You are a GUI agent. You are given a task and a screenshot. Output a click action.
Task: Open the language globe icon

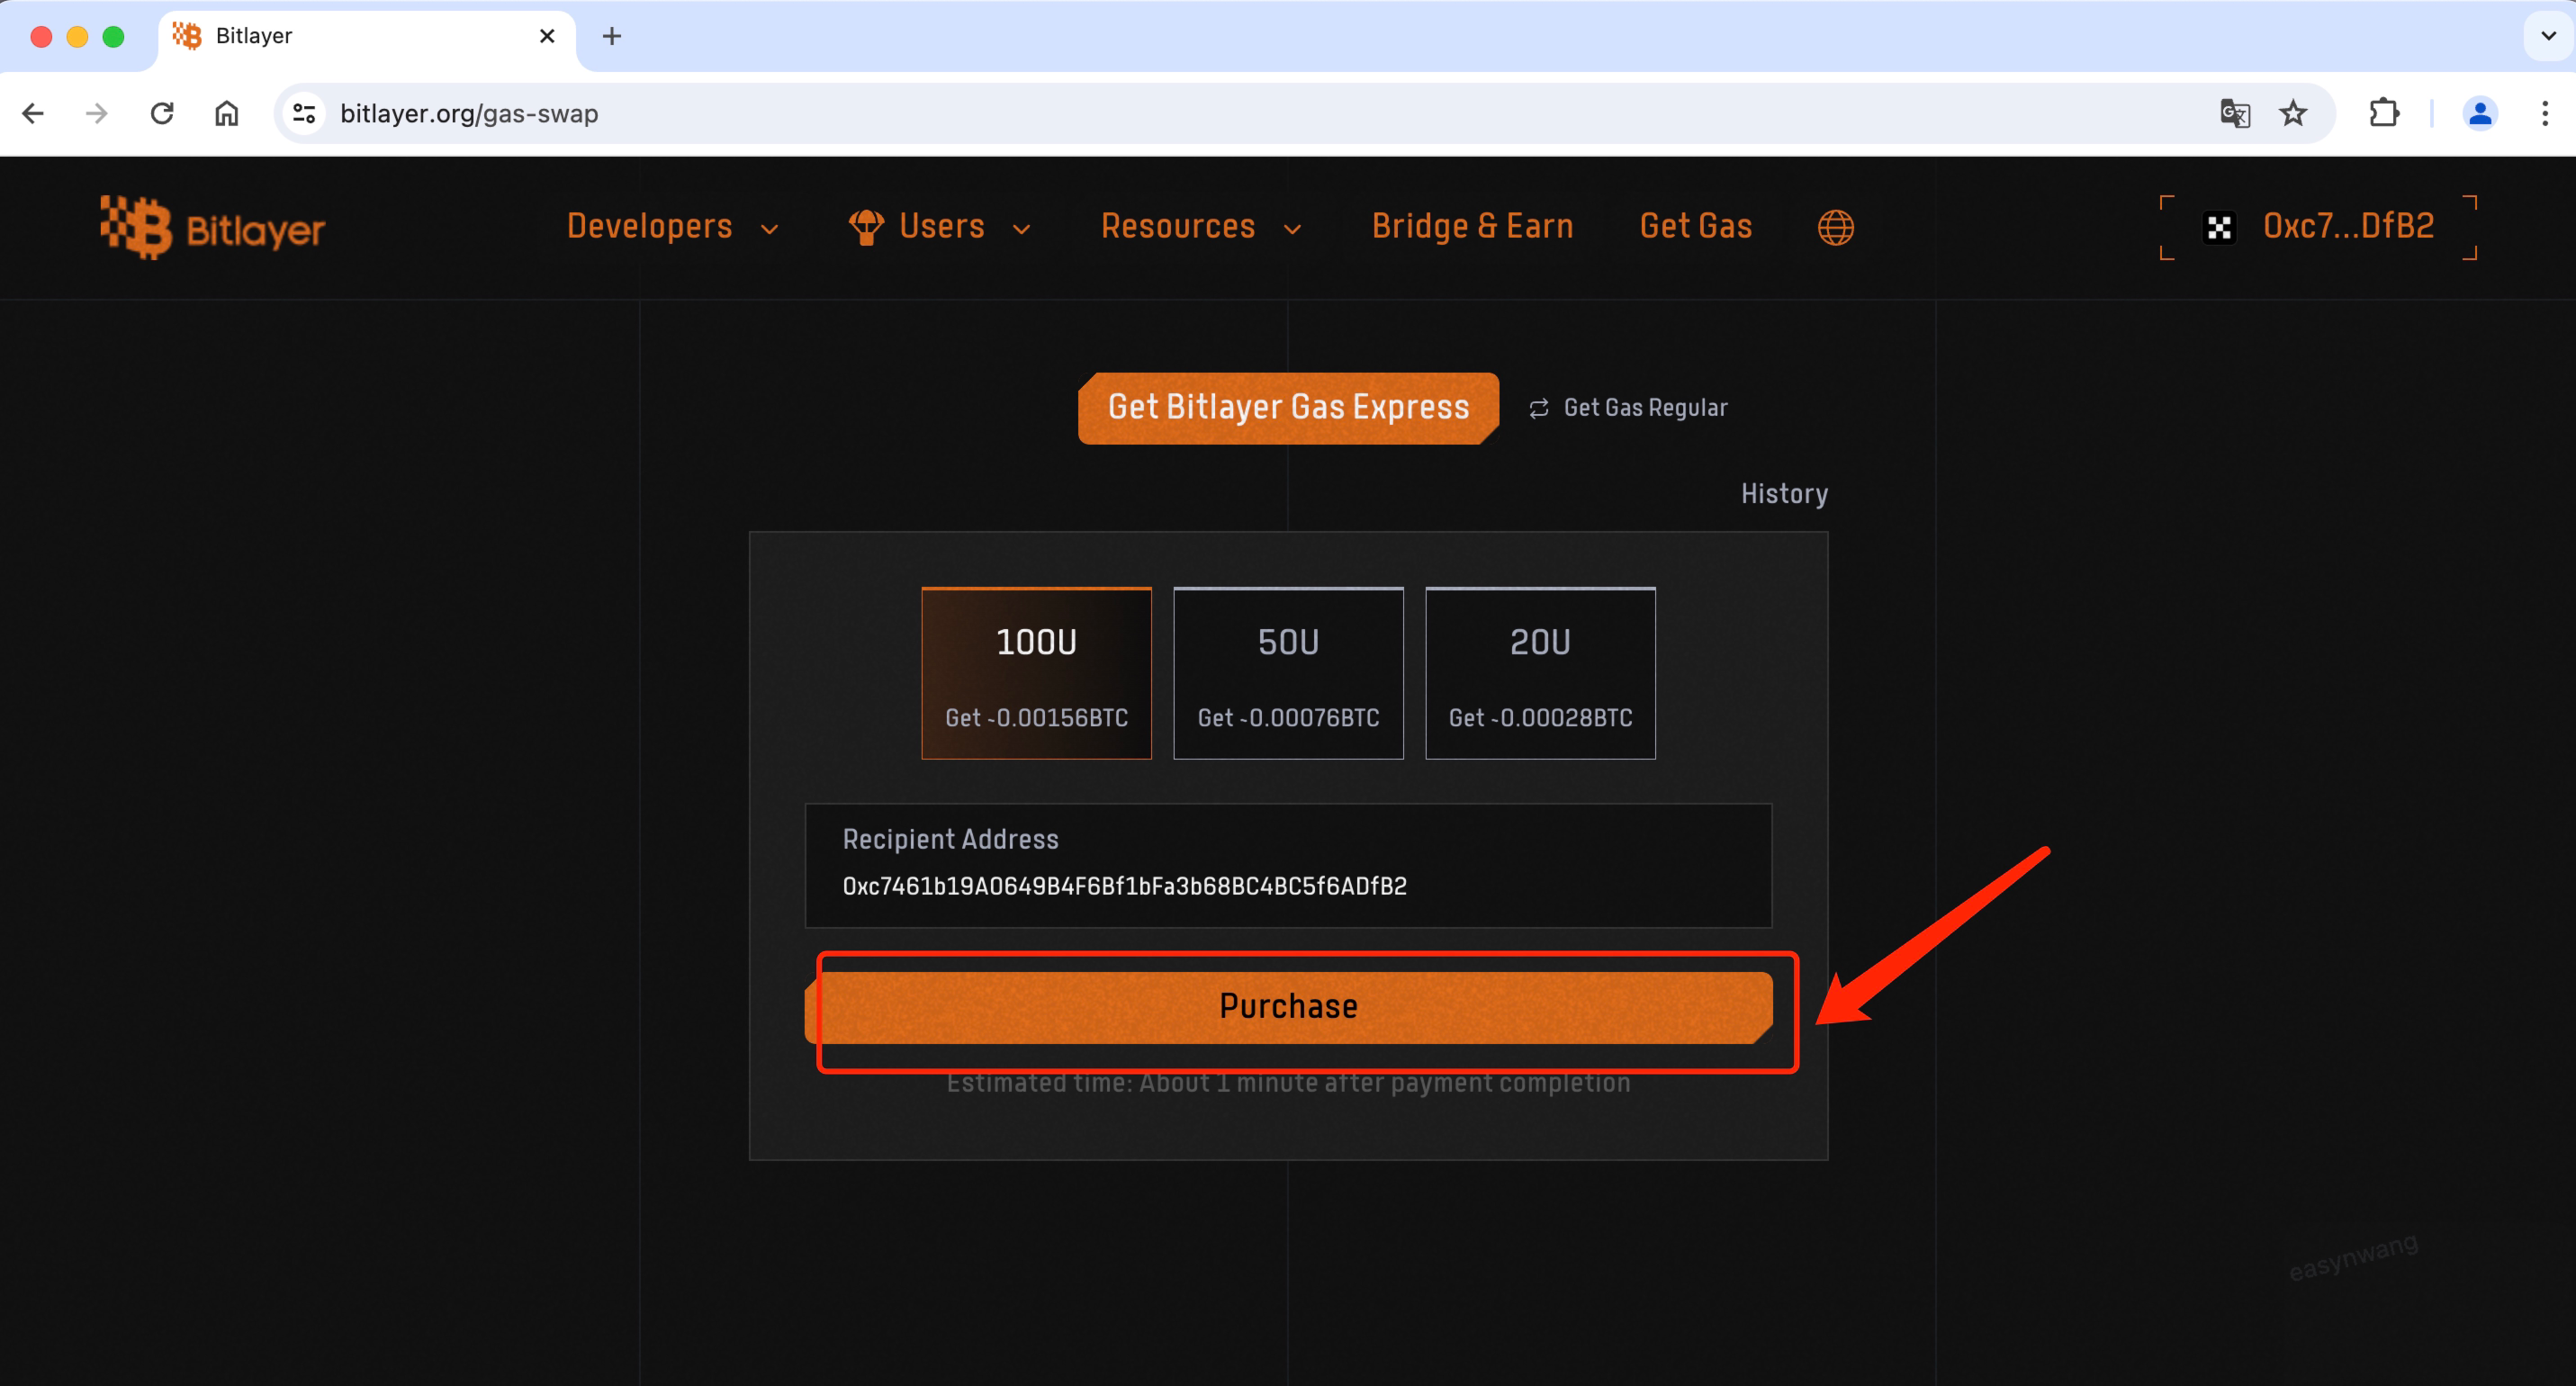1835,228
